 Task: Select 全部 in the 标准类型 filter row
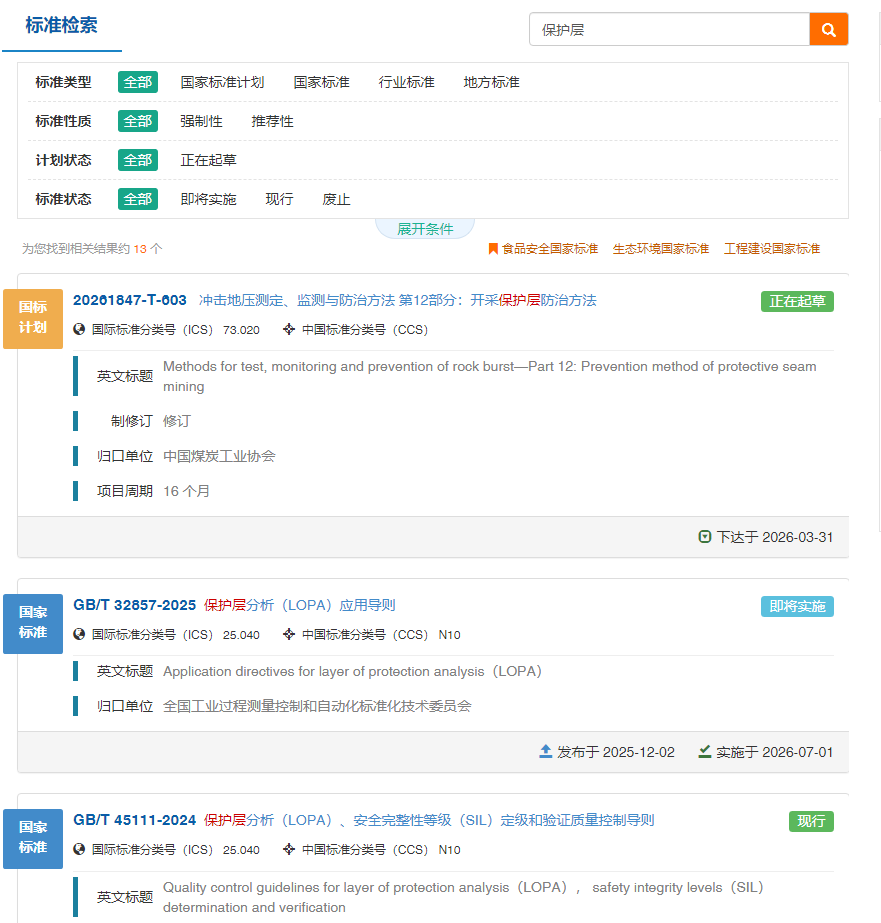pyautogui.click(x=138, y=82)
